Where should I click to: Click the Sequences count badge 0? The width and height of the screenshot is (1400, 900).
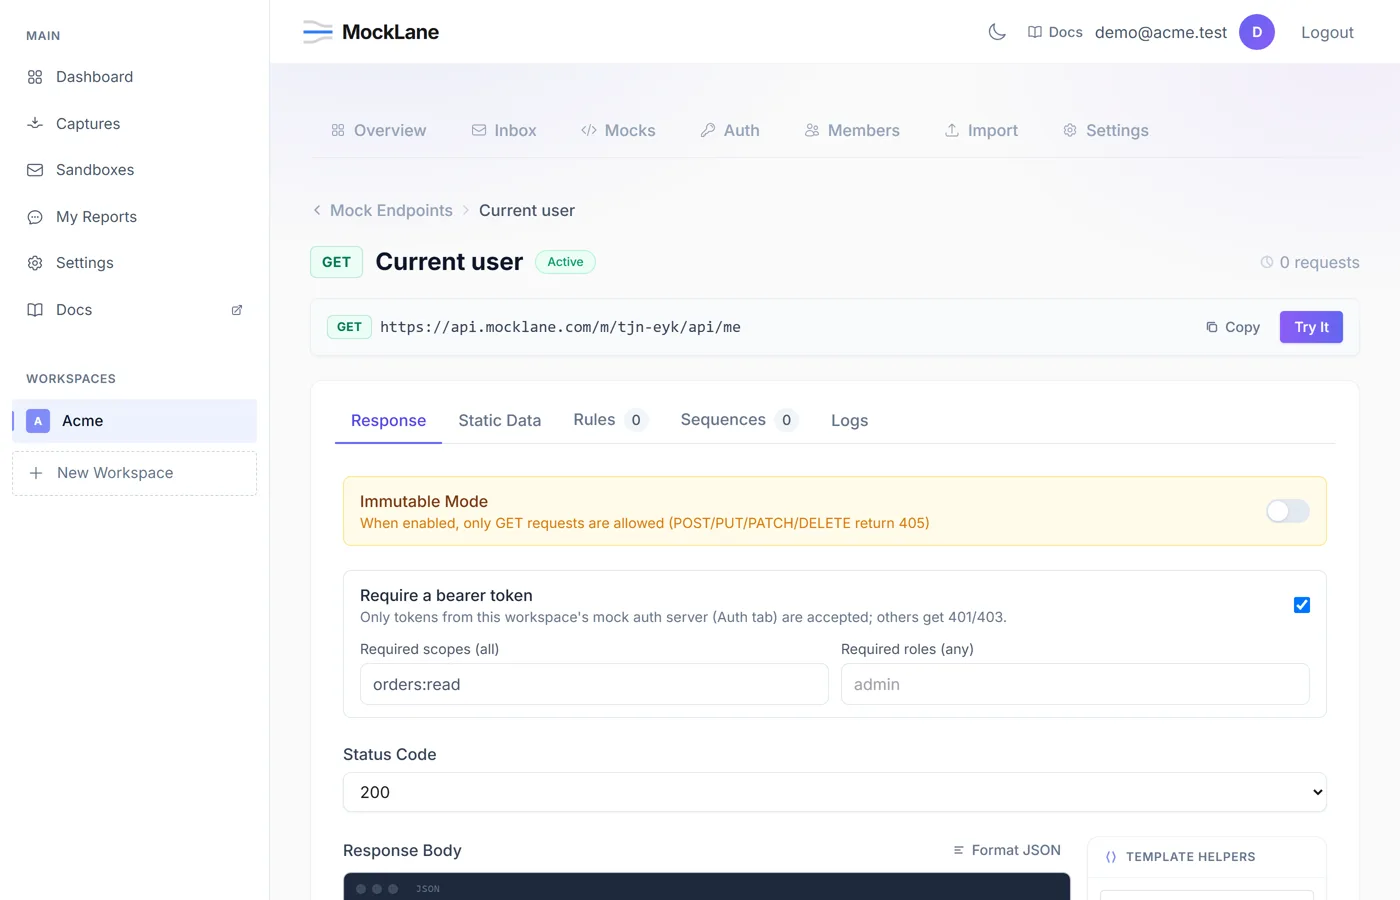pos(786,420)
